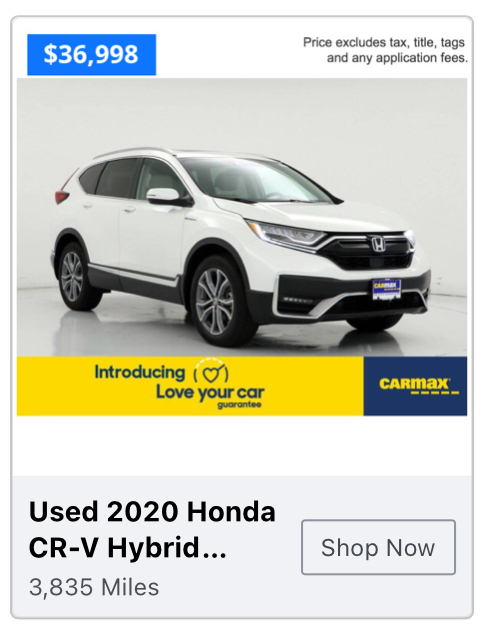Click the rear alloy wheel of the car
Viewport: 486px width, 644px height.
(74, 276)
